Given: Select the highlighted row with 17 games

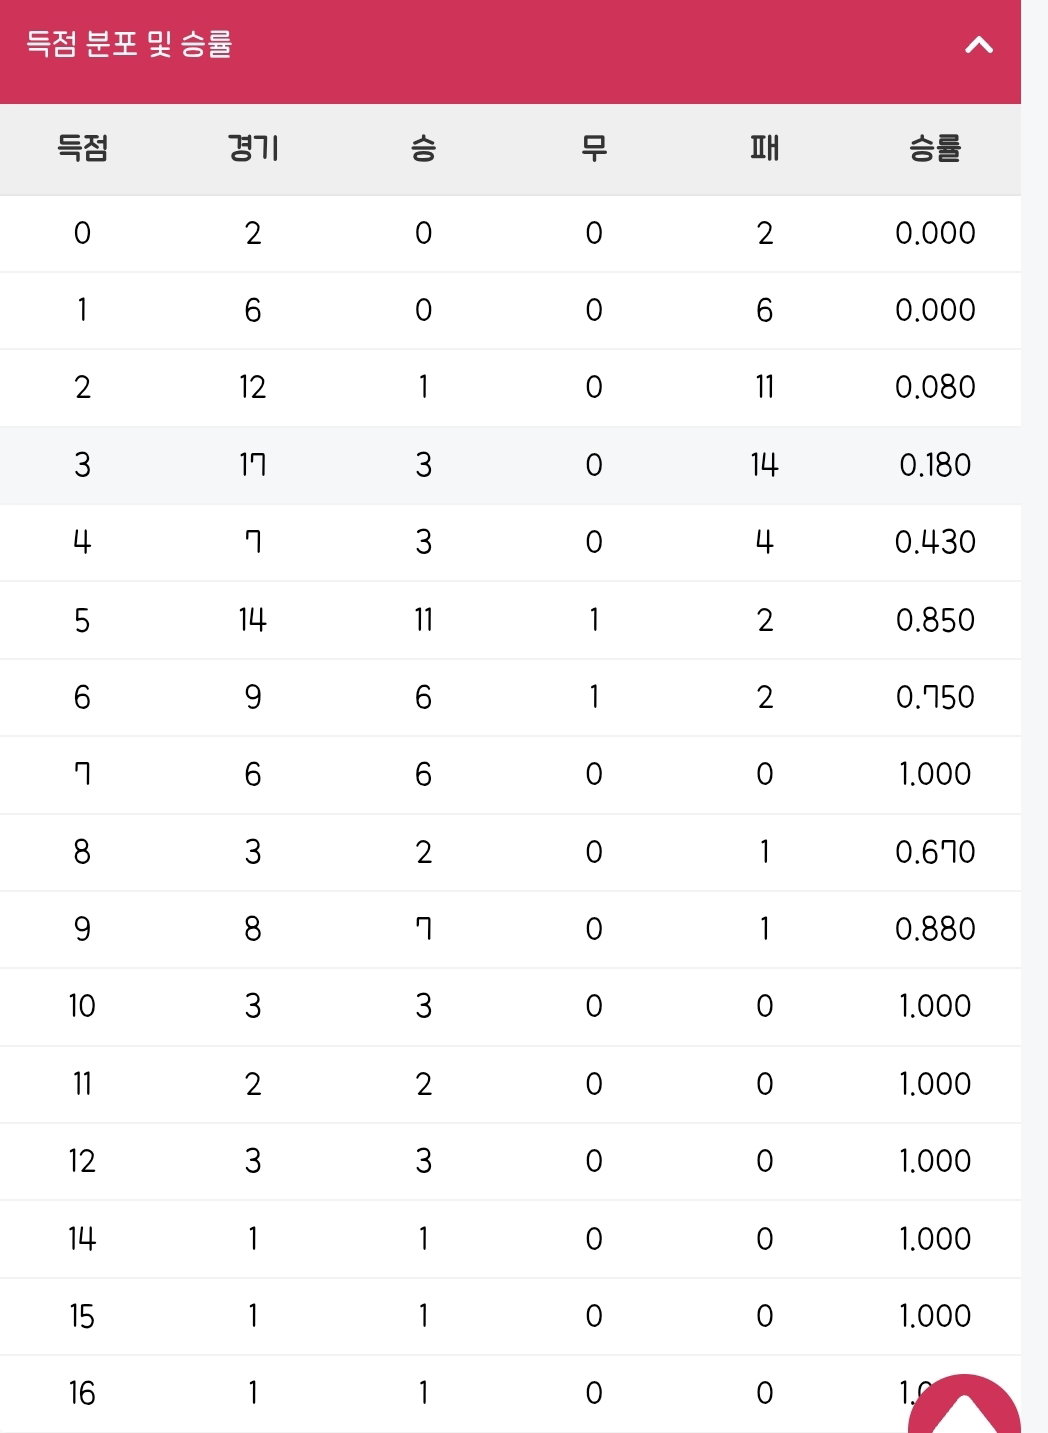Looking at the screenshot, I should [x=510, y=465].
